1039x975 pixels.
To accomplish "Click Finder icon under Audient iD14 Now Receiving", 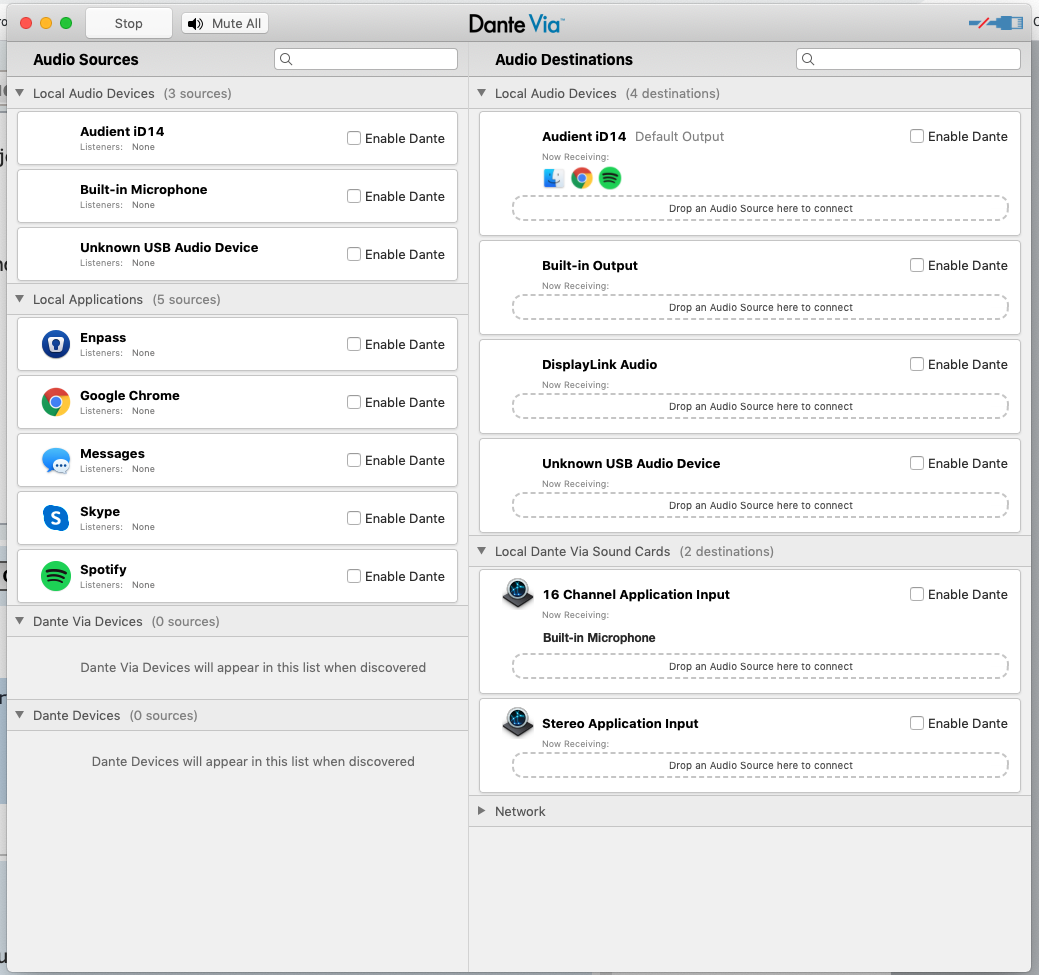I will [554, 178].
